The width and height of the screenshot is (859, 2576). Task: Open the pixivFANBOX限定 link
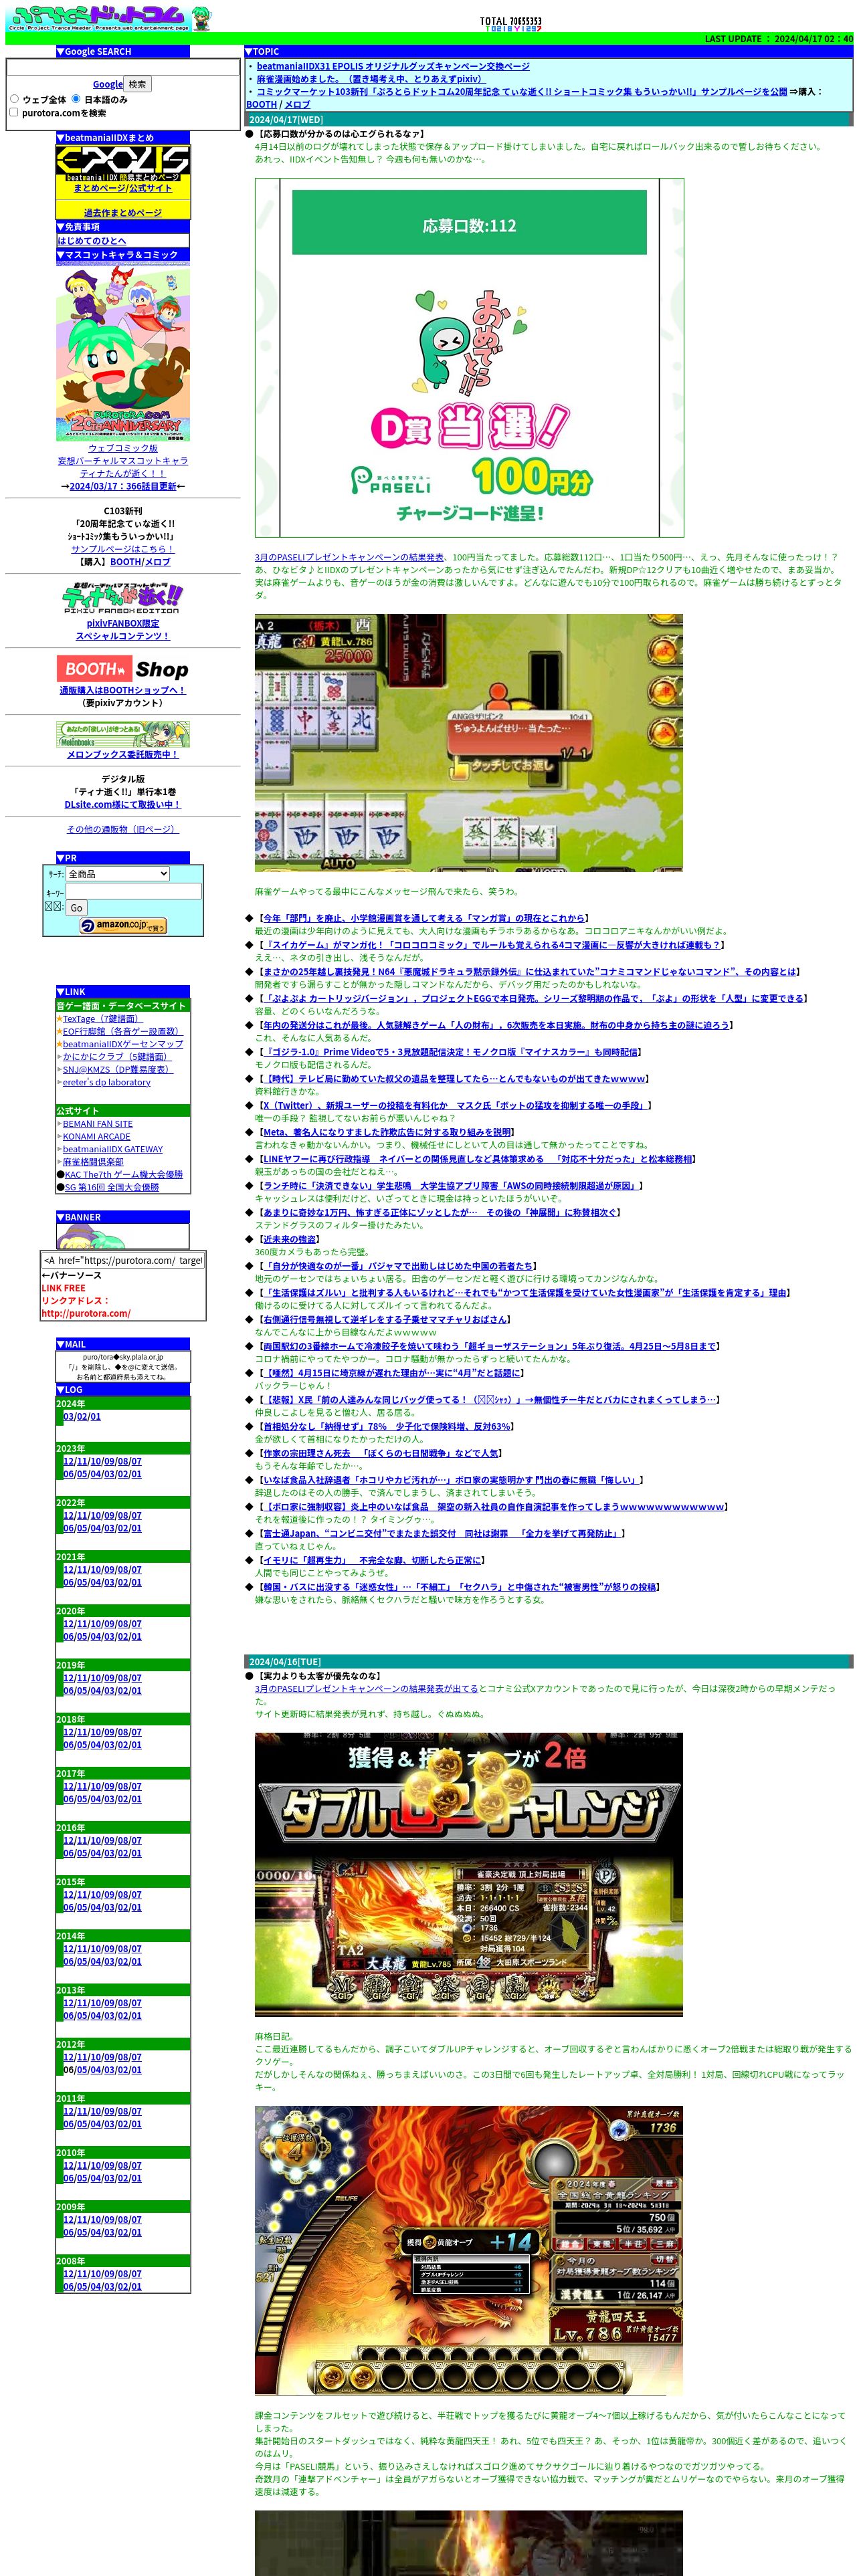(122, 623)
